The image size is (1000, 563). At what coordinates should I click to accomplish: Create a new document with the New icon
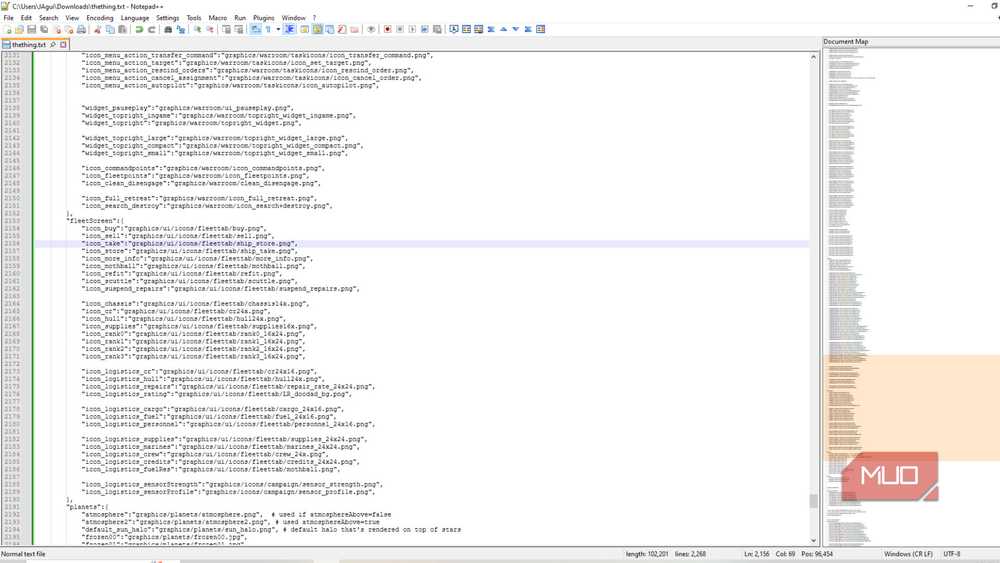pyautogui.click(x=8, y=29)
